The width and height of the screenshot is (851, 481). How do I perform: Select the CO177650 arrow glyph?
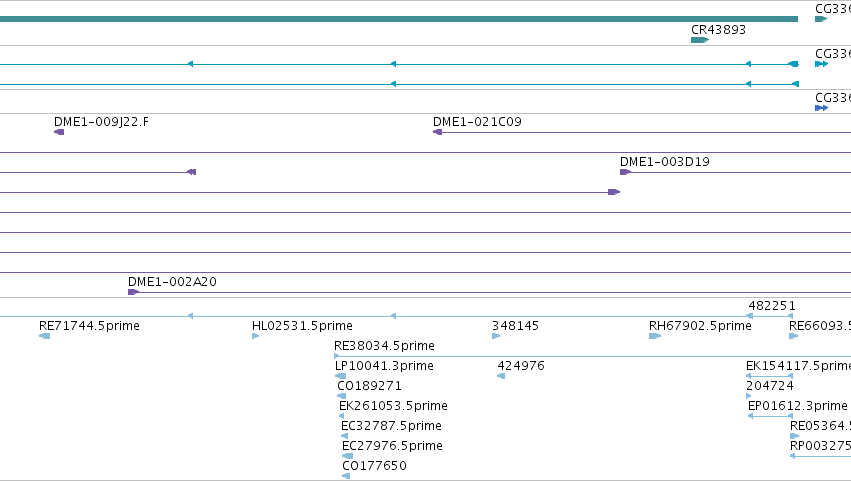coord(346,476)
